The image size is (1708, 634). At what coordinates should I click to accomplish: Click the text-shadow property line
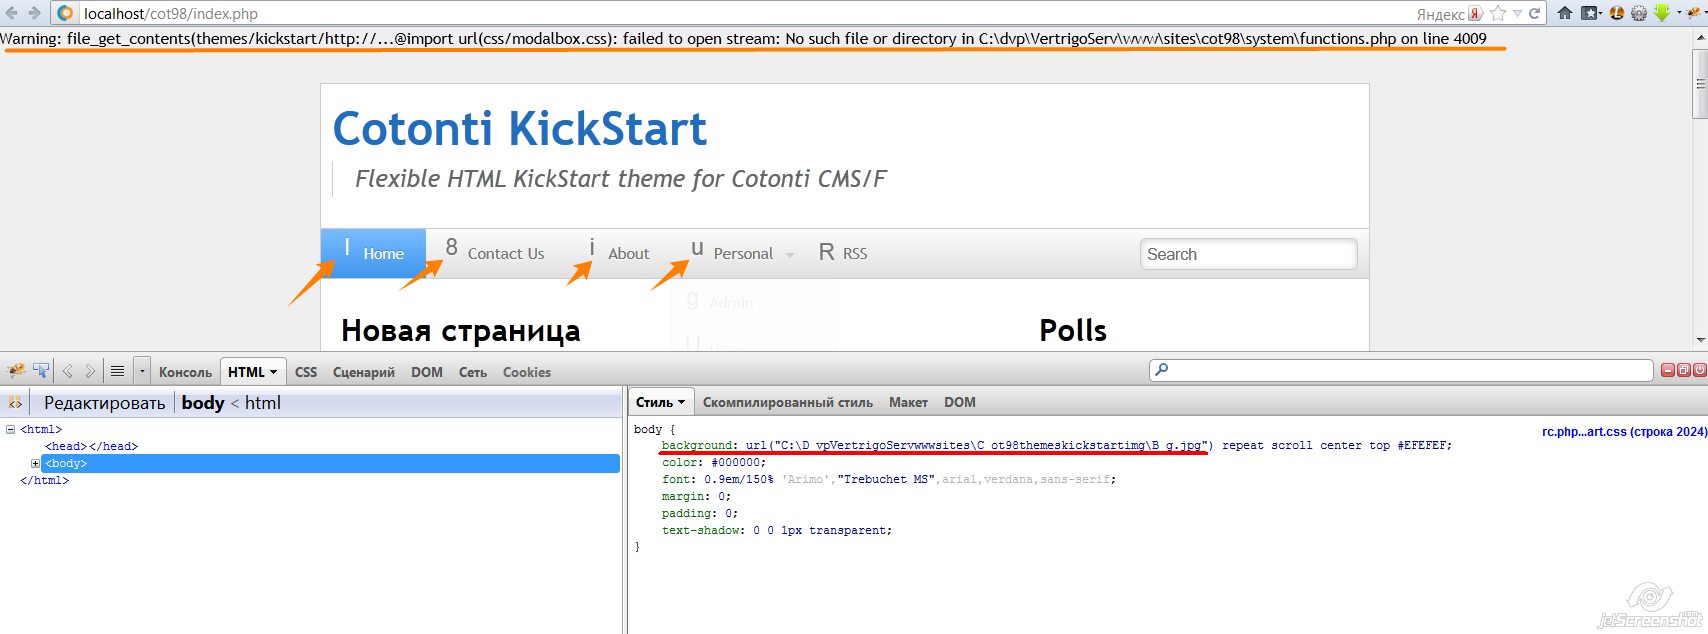777,531
